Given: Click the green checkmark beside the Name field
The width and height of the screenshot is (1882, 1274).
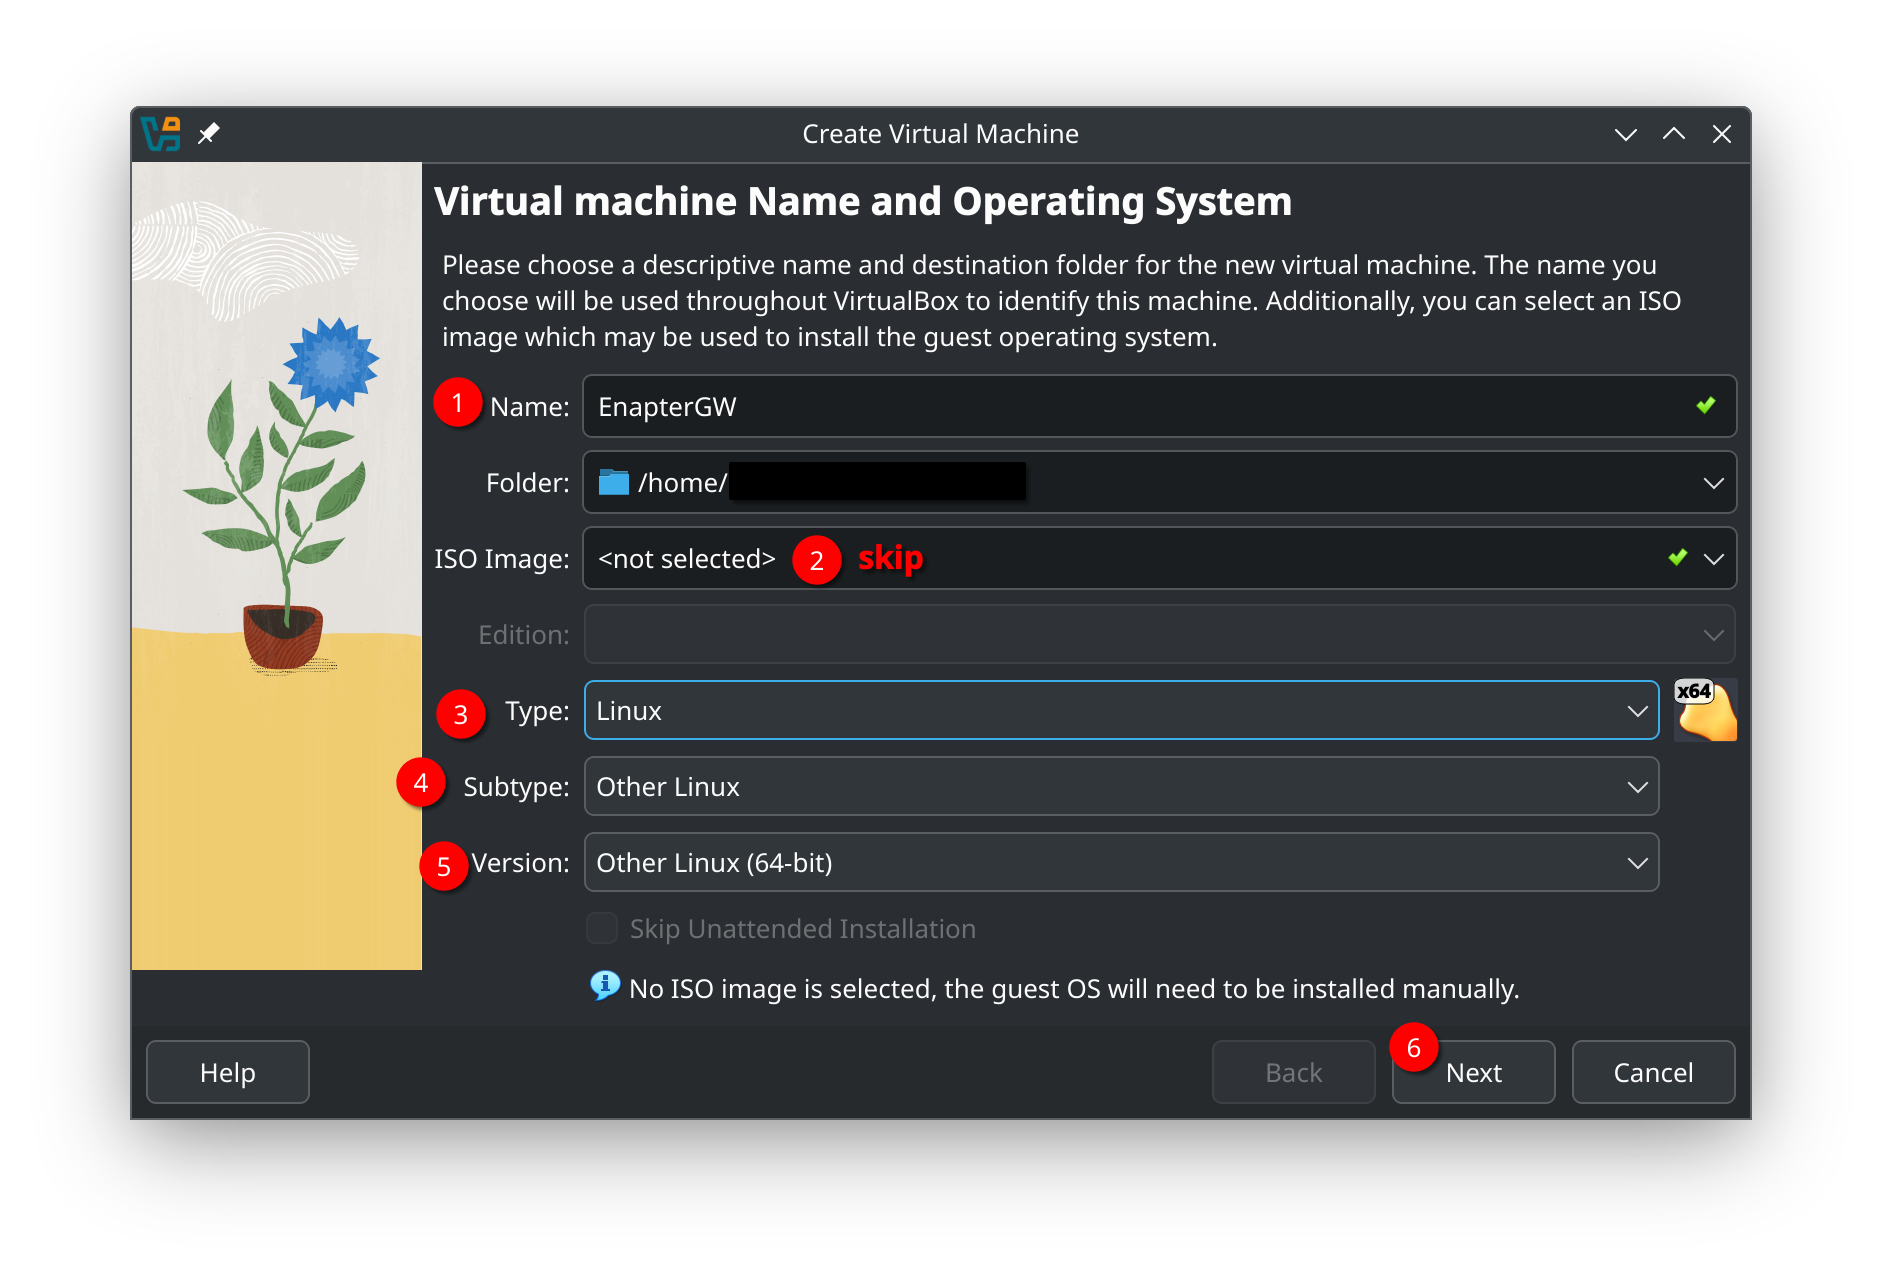Looking at the screenshot, I should coord(1704,406).
